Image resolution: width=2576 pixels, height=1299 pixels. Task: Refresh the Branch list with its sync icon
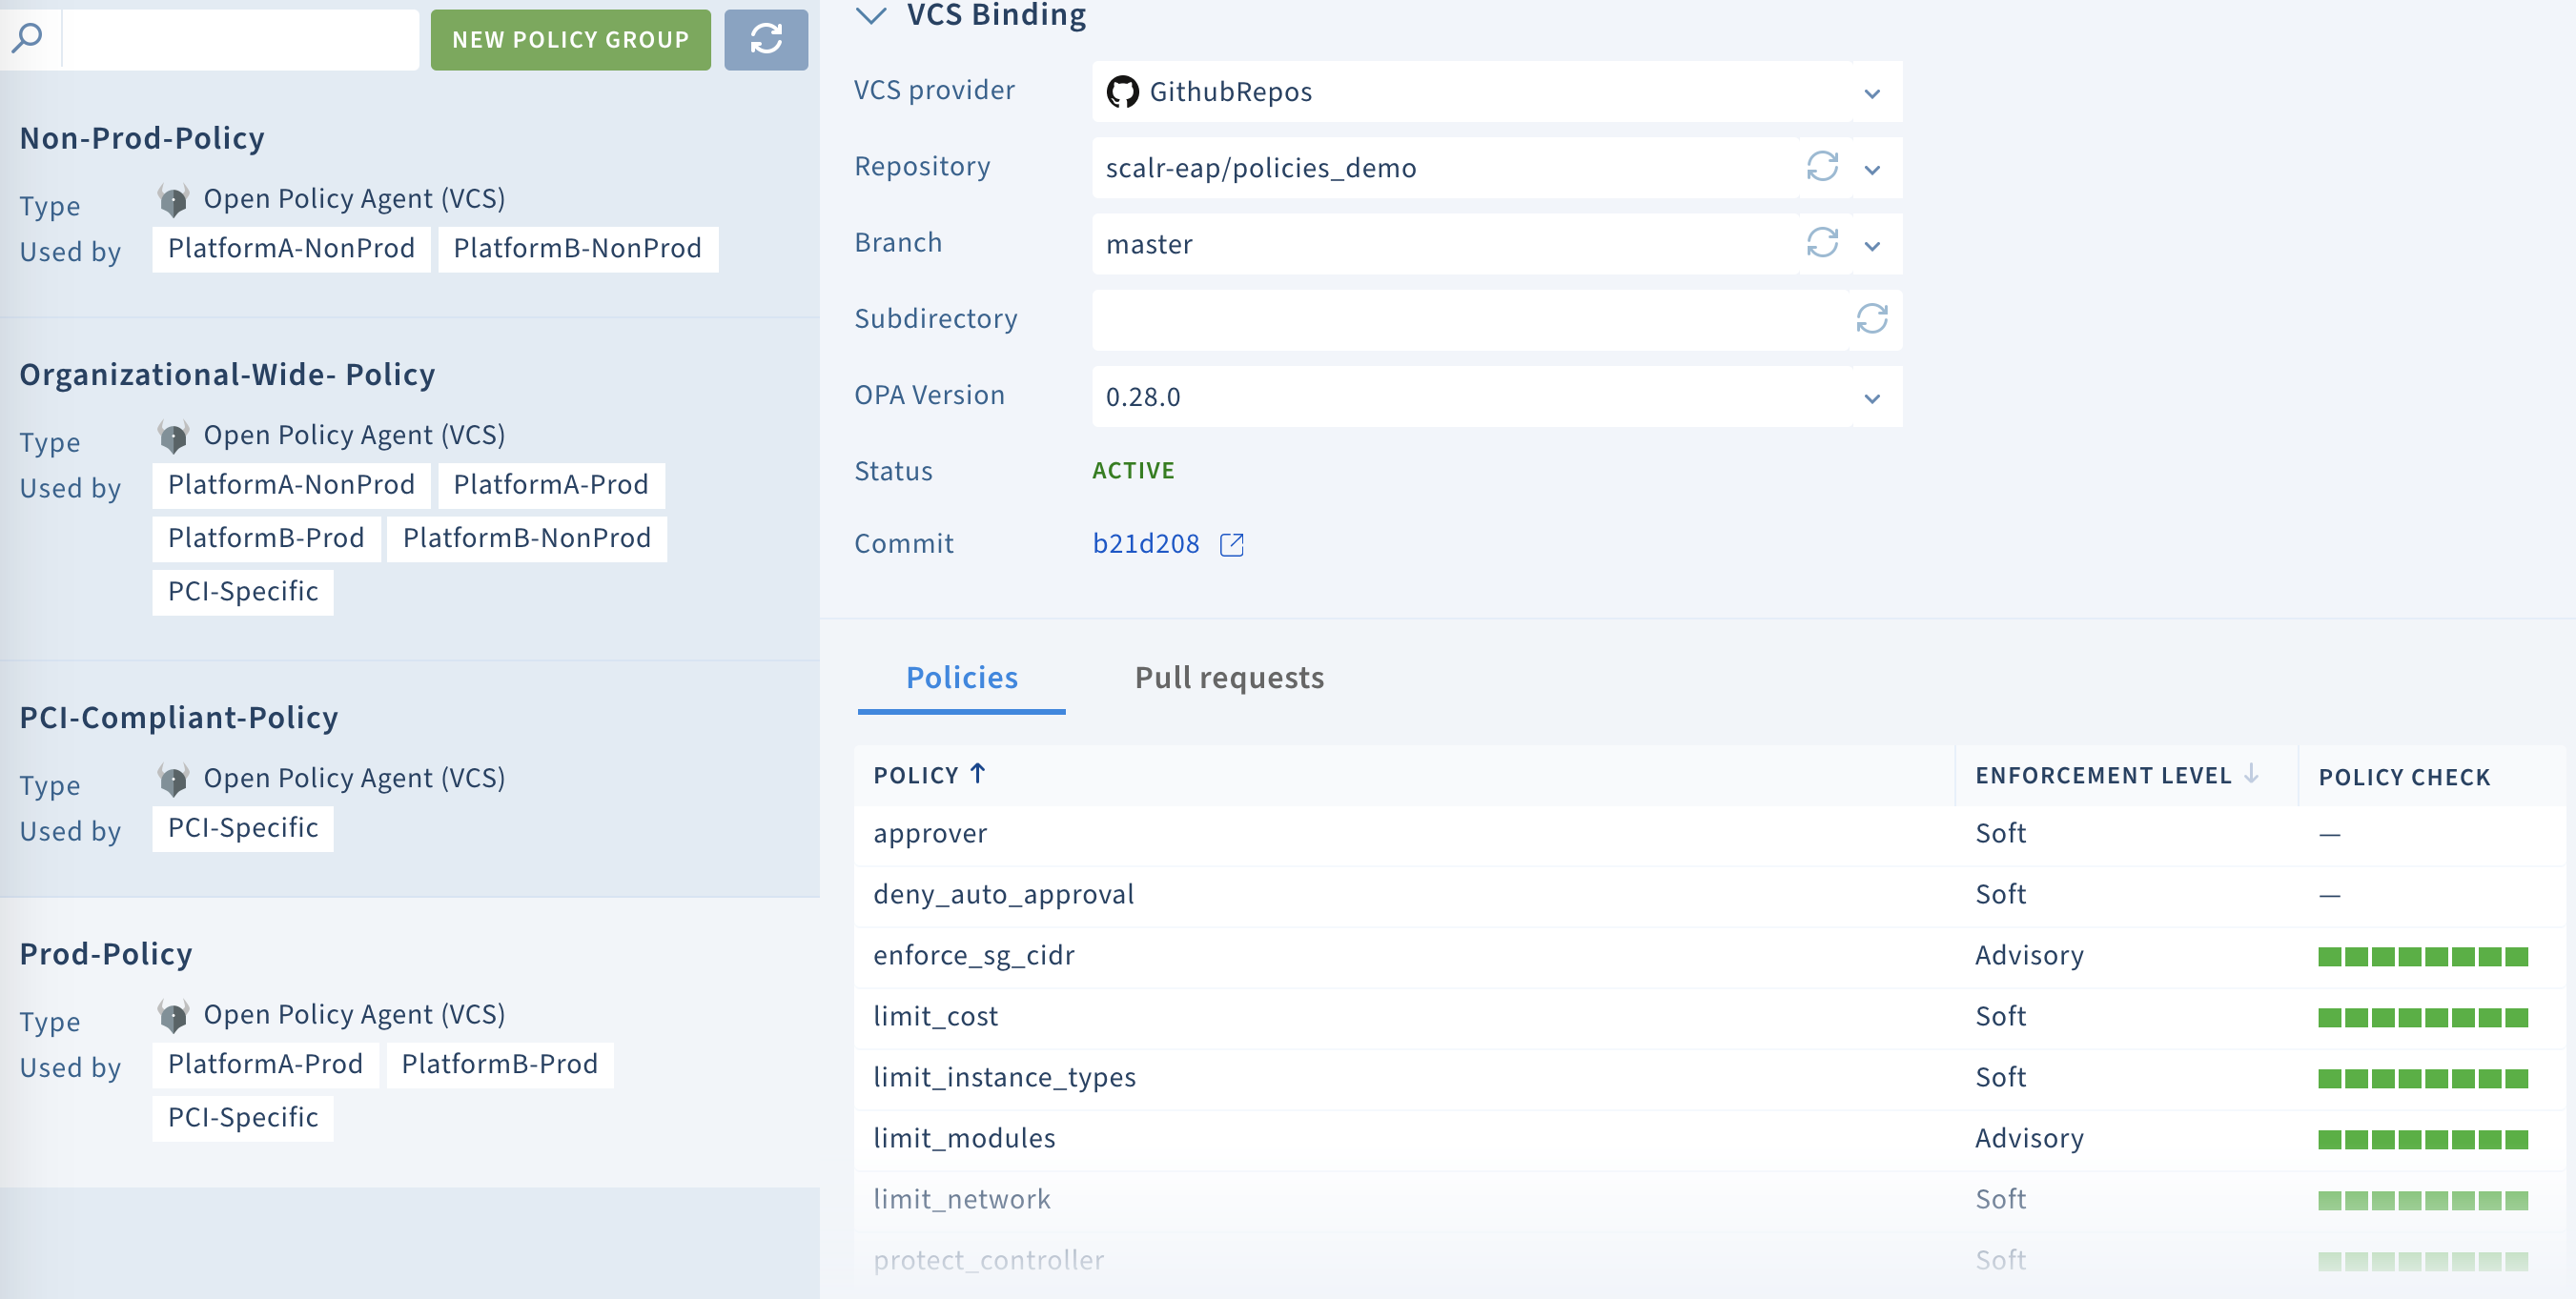point(1821,244)
